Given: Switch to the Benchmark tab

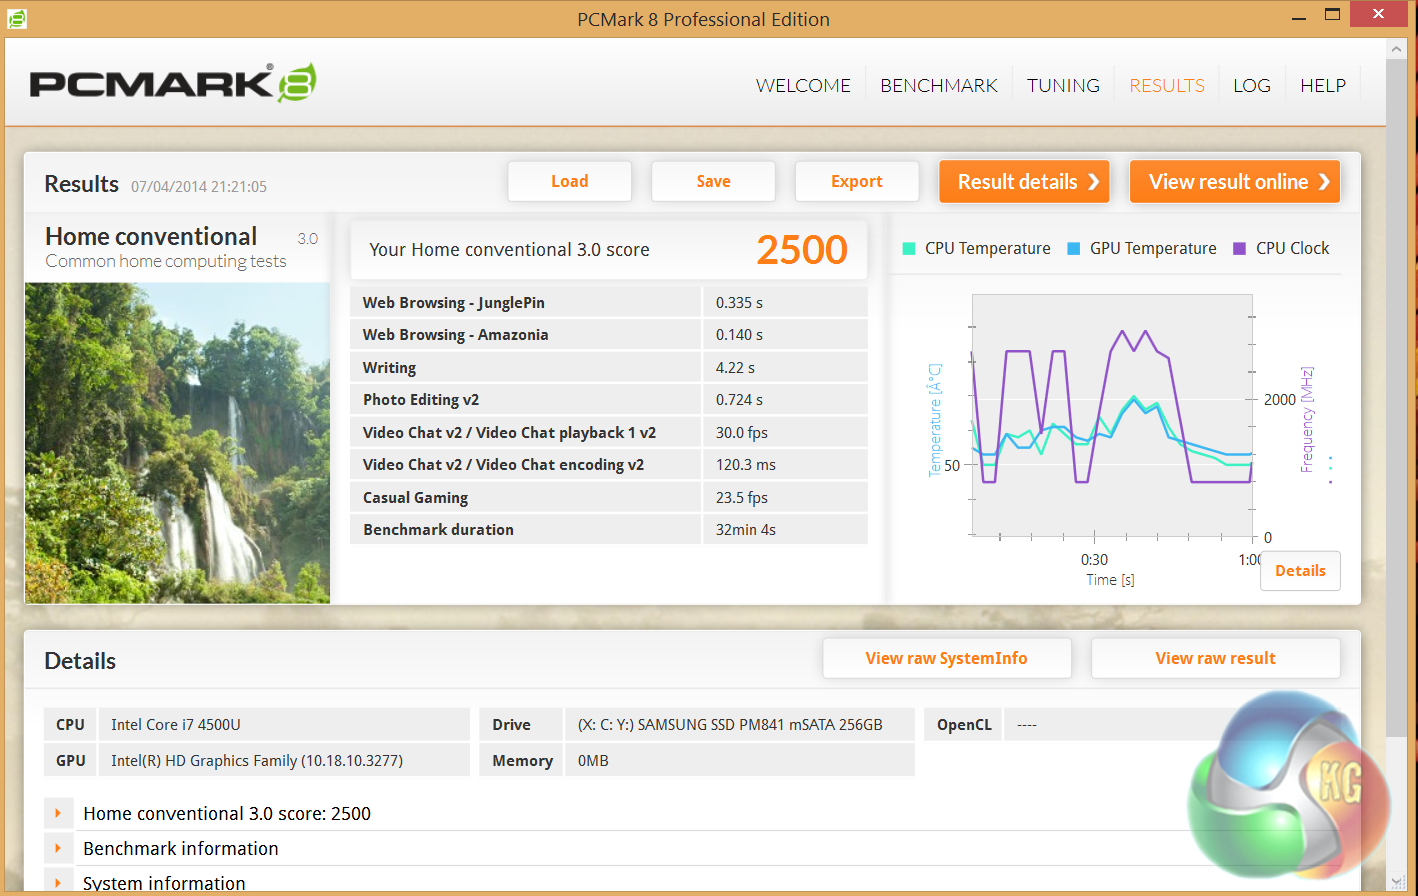Looking at the screenshot, I should point(939,86).
